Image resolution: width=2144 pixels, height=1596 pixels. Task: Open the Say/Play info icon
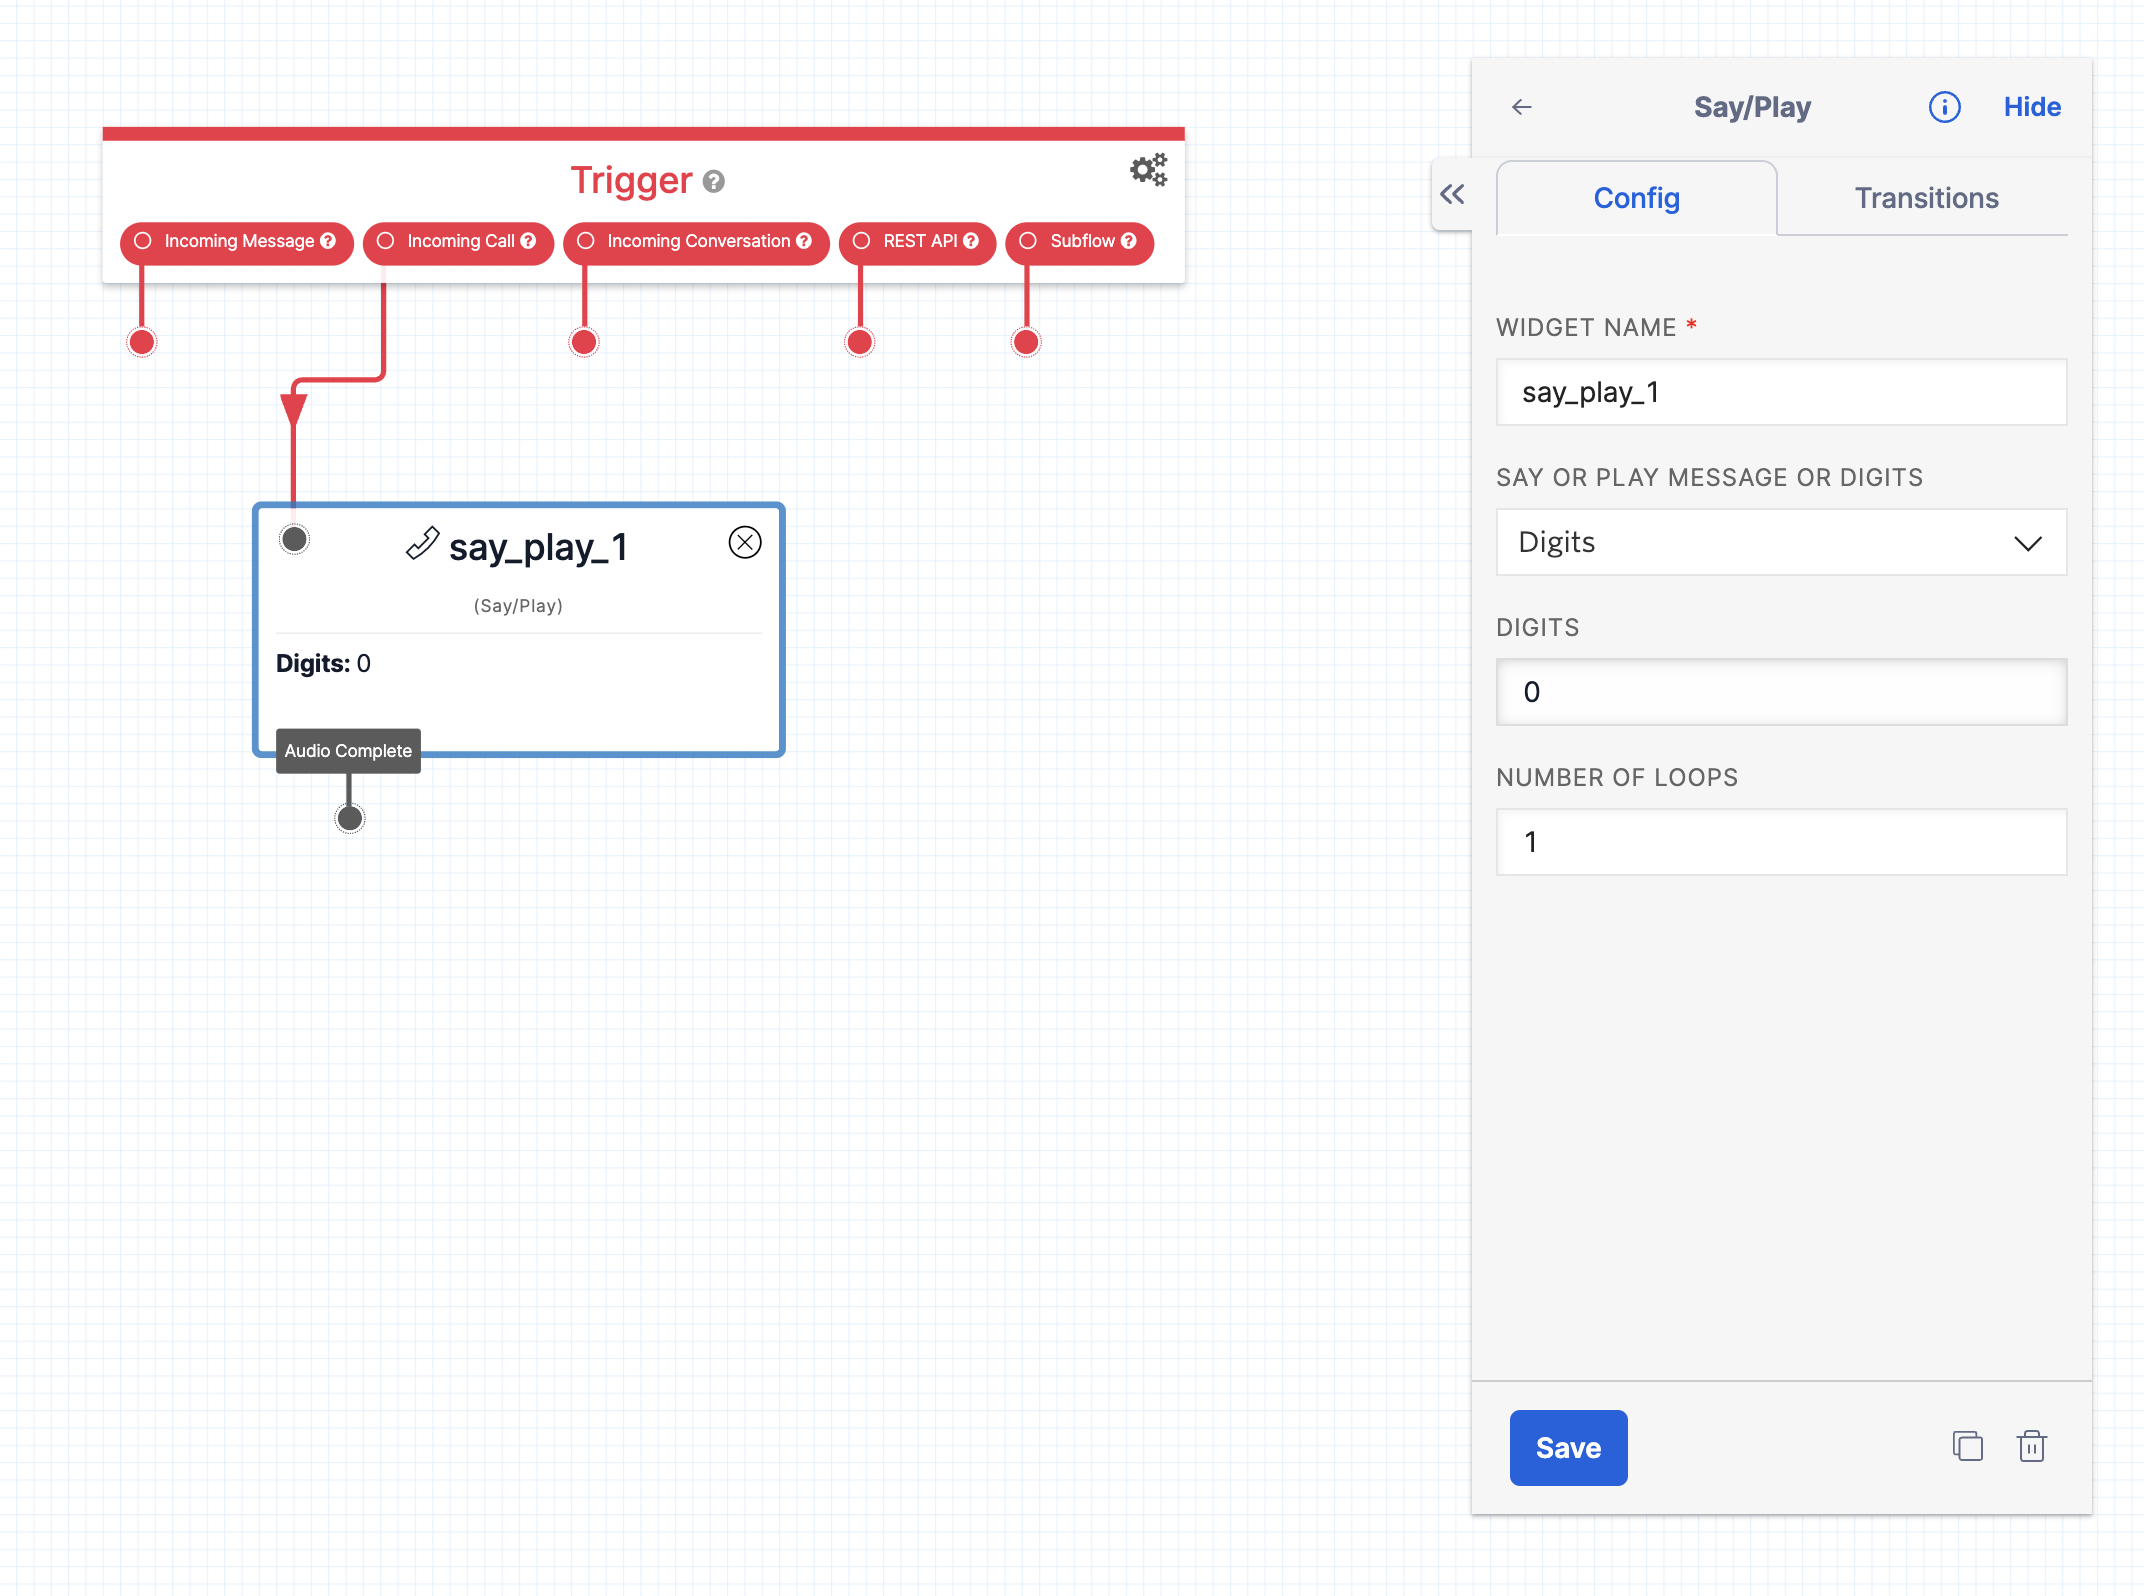1943,107
